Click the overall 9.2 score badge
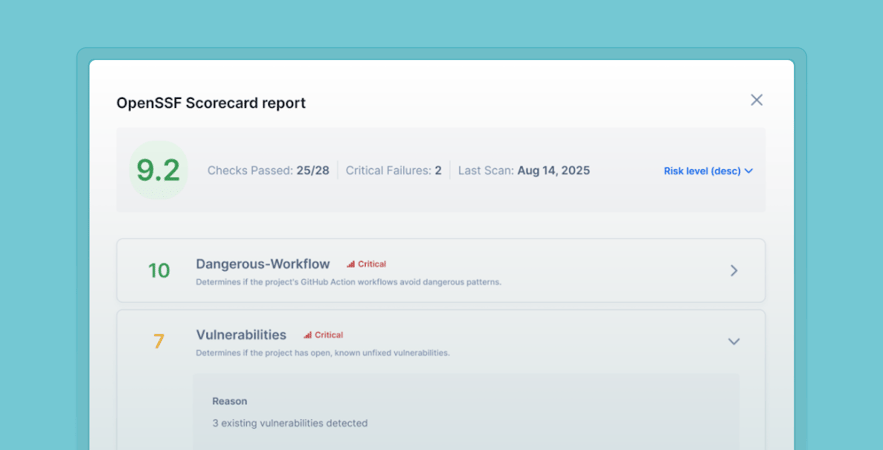This screenshot has width=883, height=450. [158, 171]
